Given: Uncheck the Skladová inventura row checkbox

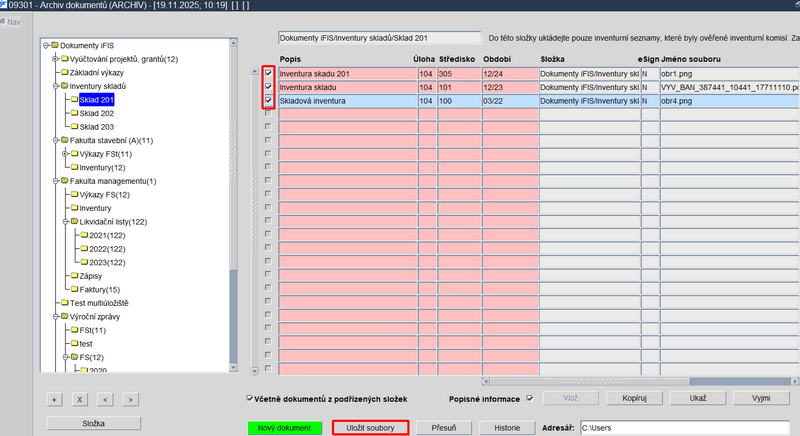Looking at the screenshot, I should tap(268, 100).
